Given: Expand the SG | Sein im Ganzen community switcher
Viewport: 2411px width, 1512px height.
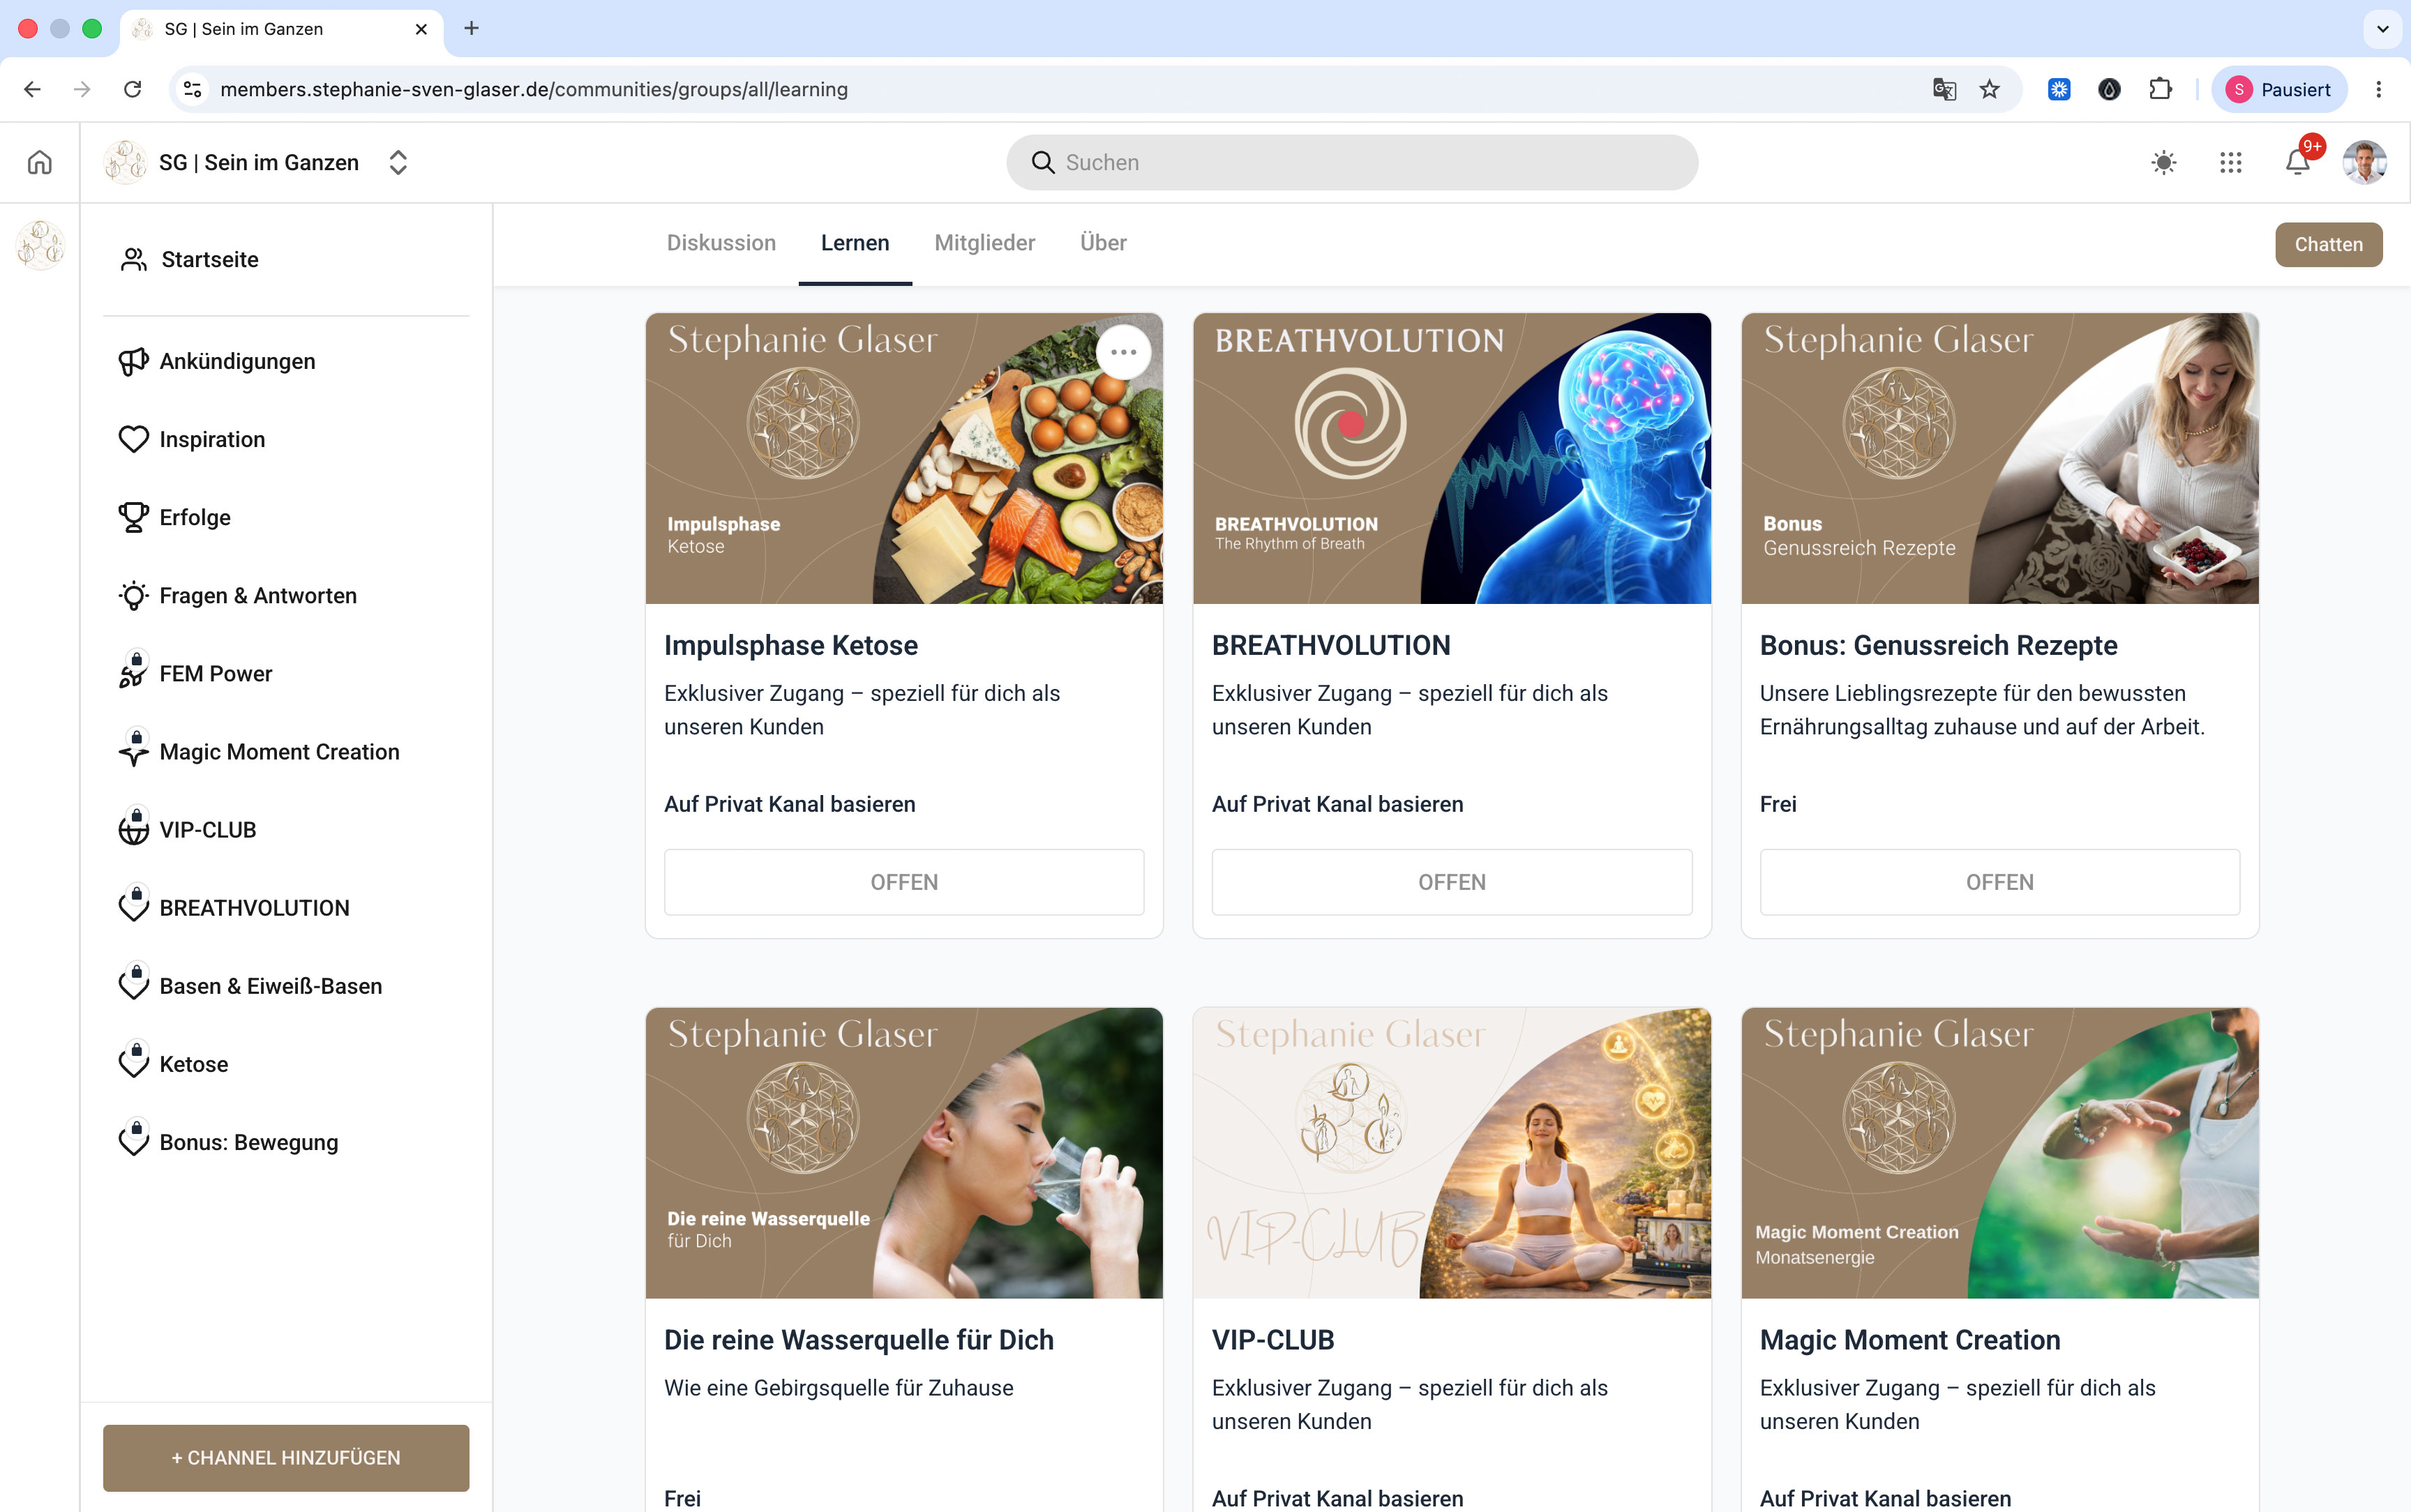Looking at the screenshot, I should coord(398,162).
